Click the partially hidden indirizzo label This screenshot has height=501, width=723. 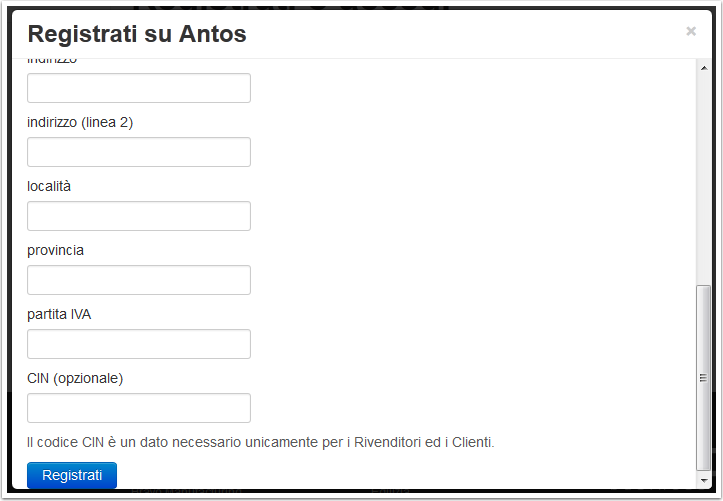click(x=52, y=61)
